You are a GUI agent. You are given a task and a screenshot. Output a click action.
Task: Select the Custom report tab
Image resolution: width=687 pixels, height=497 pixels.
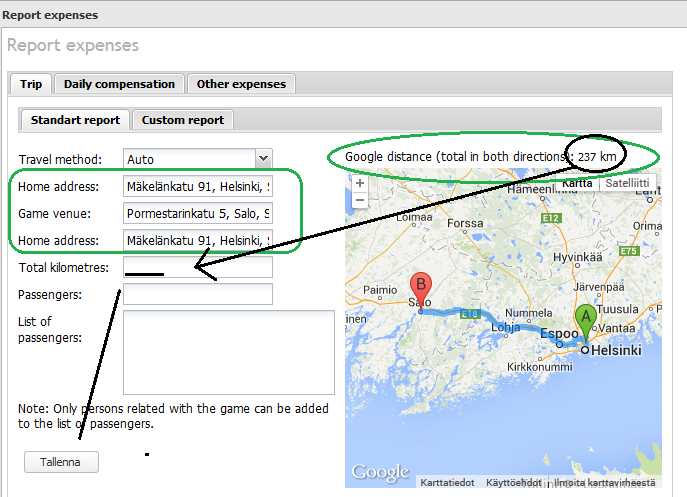point(183,120)
